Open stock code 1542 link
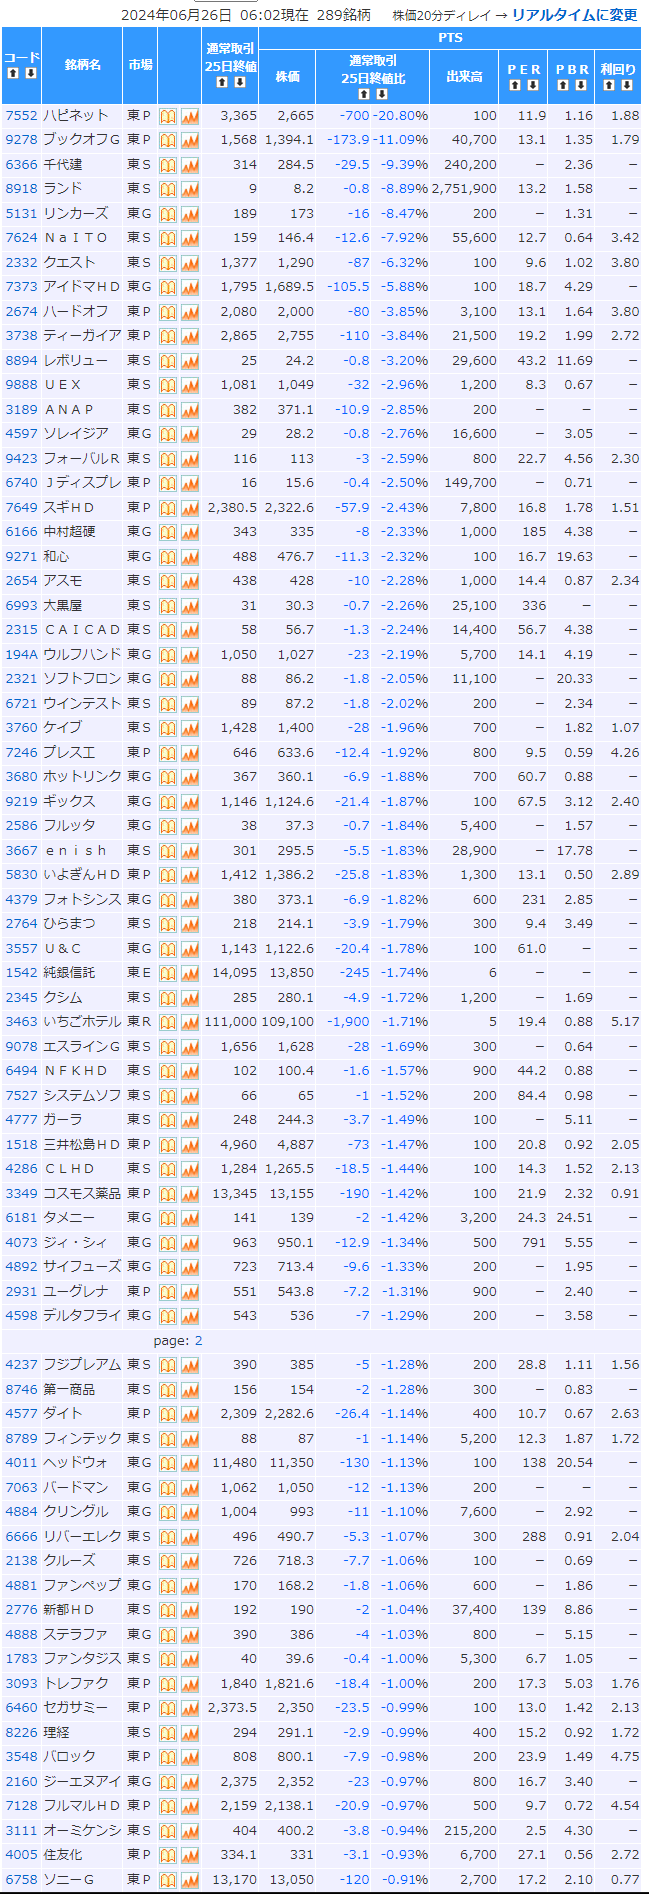This screenshot has height=1894, width=649. coord(21,973)
